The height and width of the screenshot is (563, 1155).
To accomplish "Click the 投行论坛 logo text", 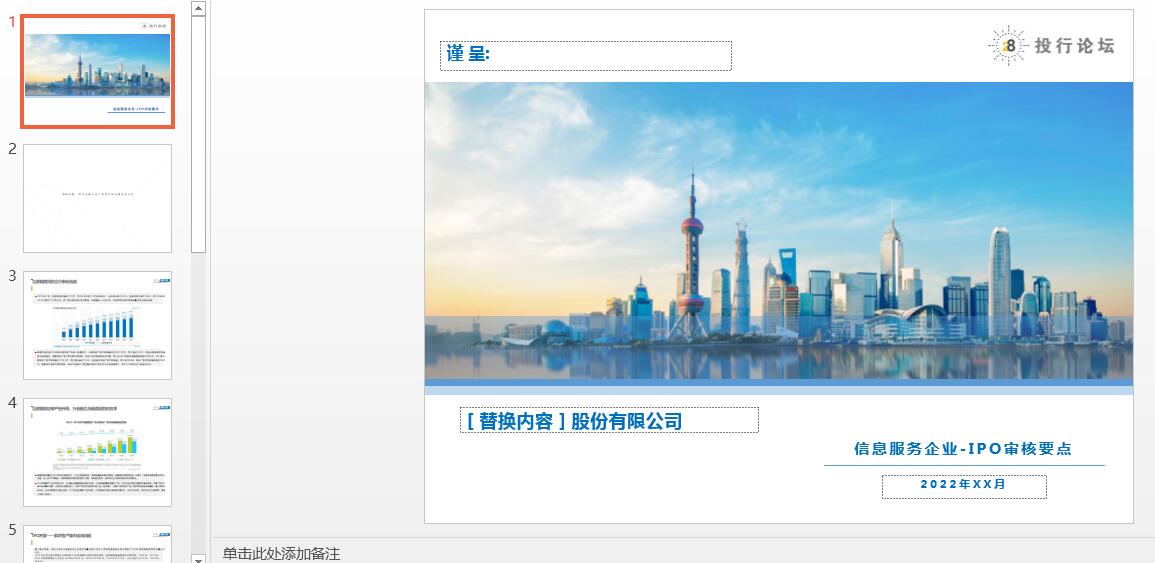I will pos(1074,46).
